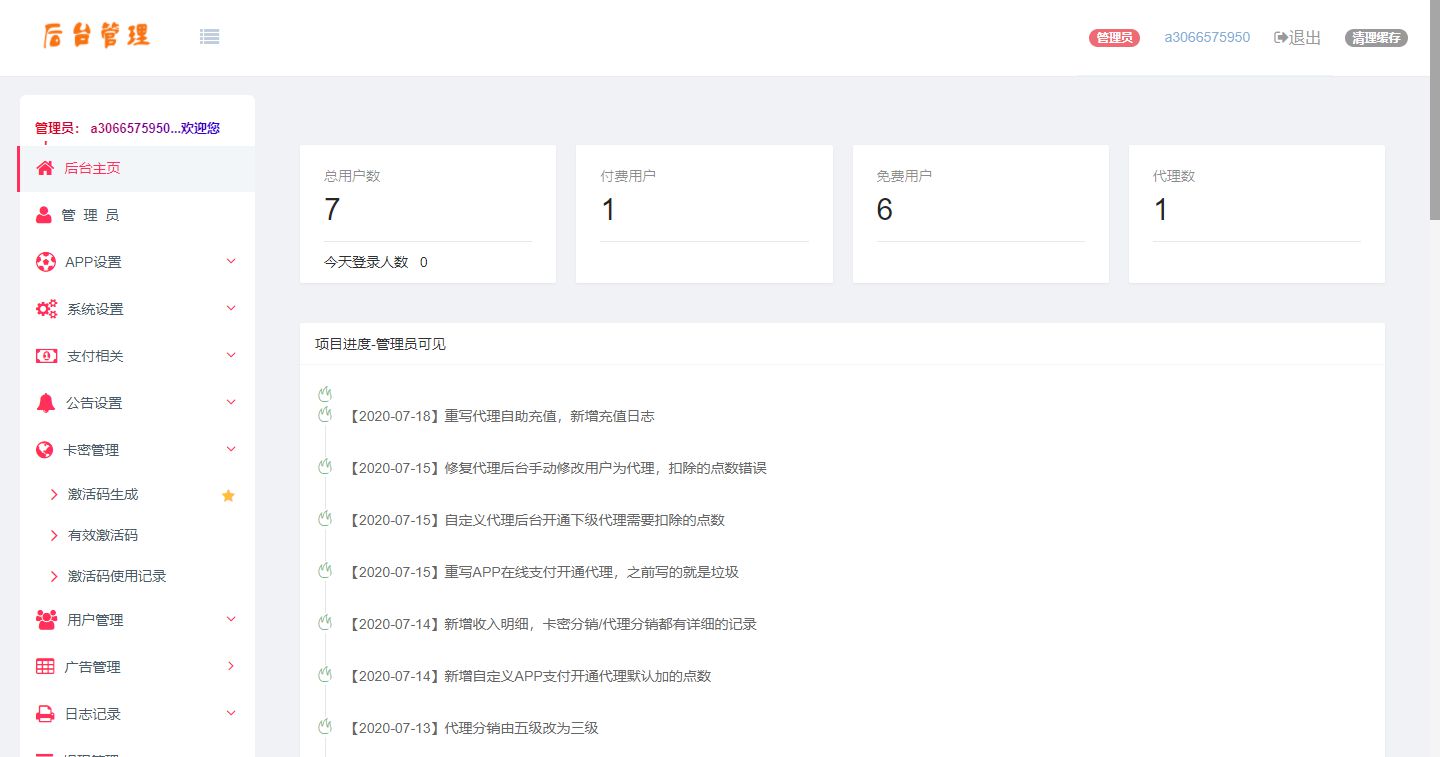The image size is (1440, 757).
Task: Click the printer icon next to 日志记录
Action: (x=46, y=713)
